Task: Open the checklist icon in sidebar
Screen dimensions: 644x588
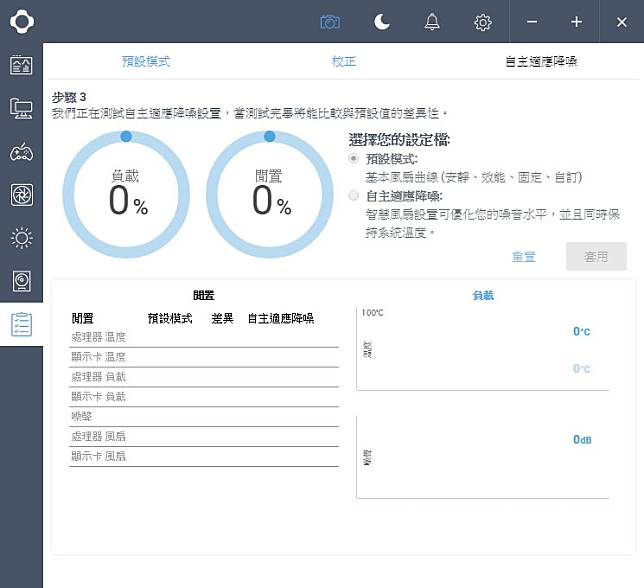Action: pos(21,324)
